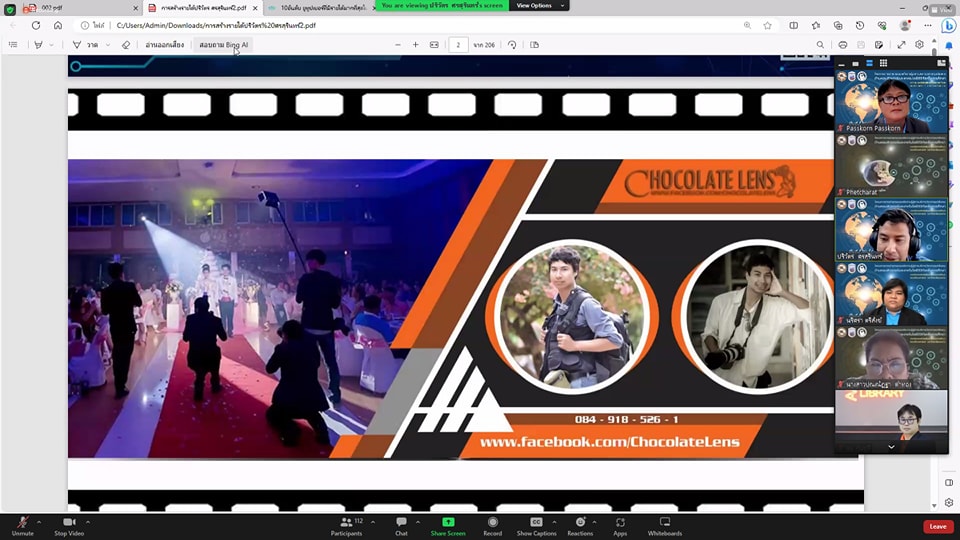Open Reactions menu

(x=580, y=526)
